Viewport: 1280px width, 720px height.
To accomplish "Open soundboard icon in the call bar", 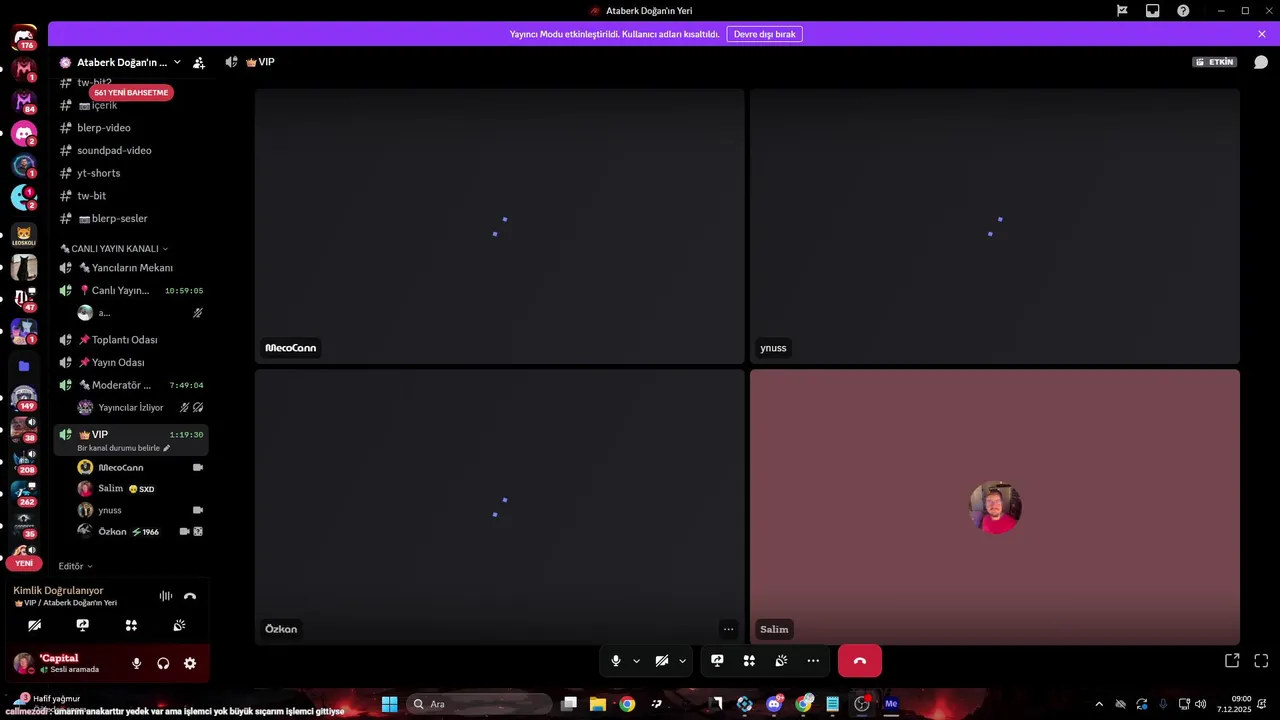I will (x=781, y=661).
